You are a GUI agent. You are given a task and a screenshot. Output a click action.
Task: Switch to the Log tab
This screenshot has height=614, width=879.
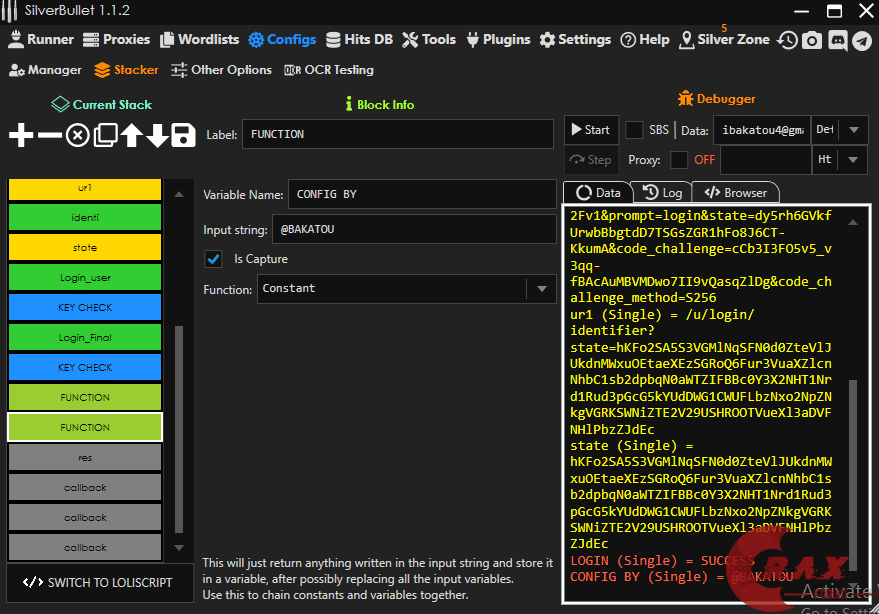[663, 192]
